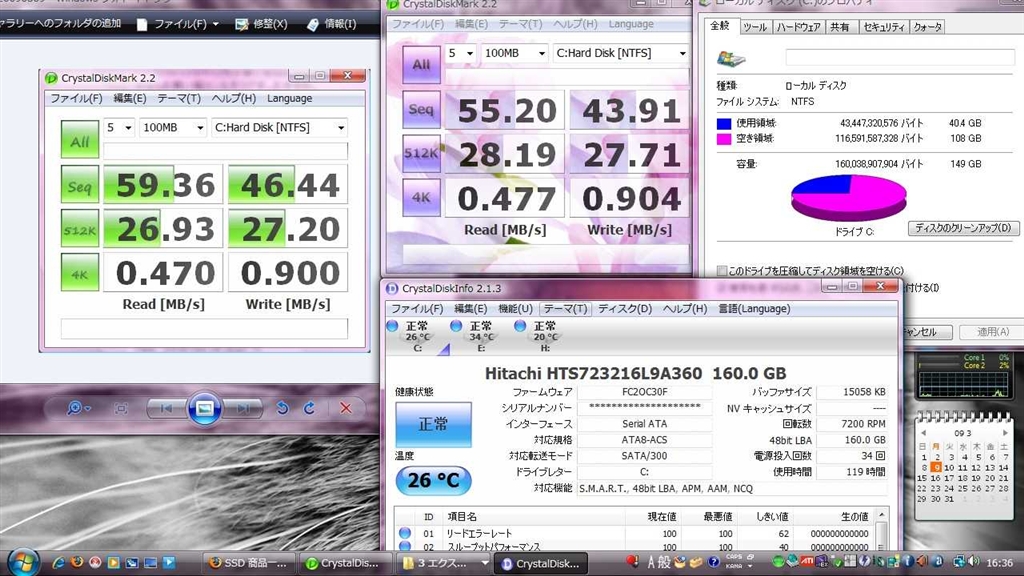This screenshot has width=1024, height=576.
Task: Click the 26 °C temperature indicator
Action: pyautogui.click(x=433, y=481)
